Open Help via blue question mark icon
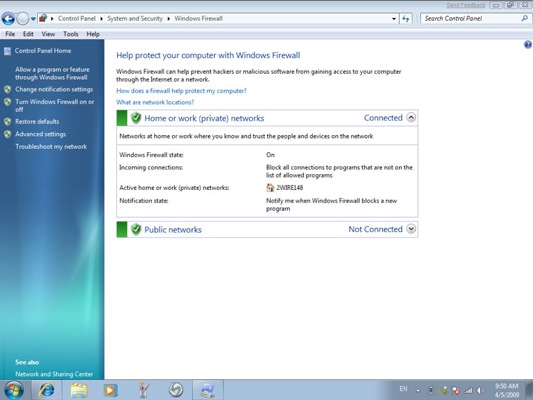 (528, 44)
